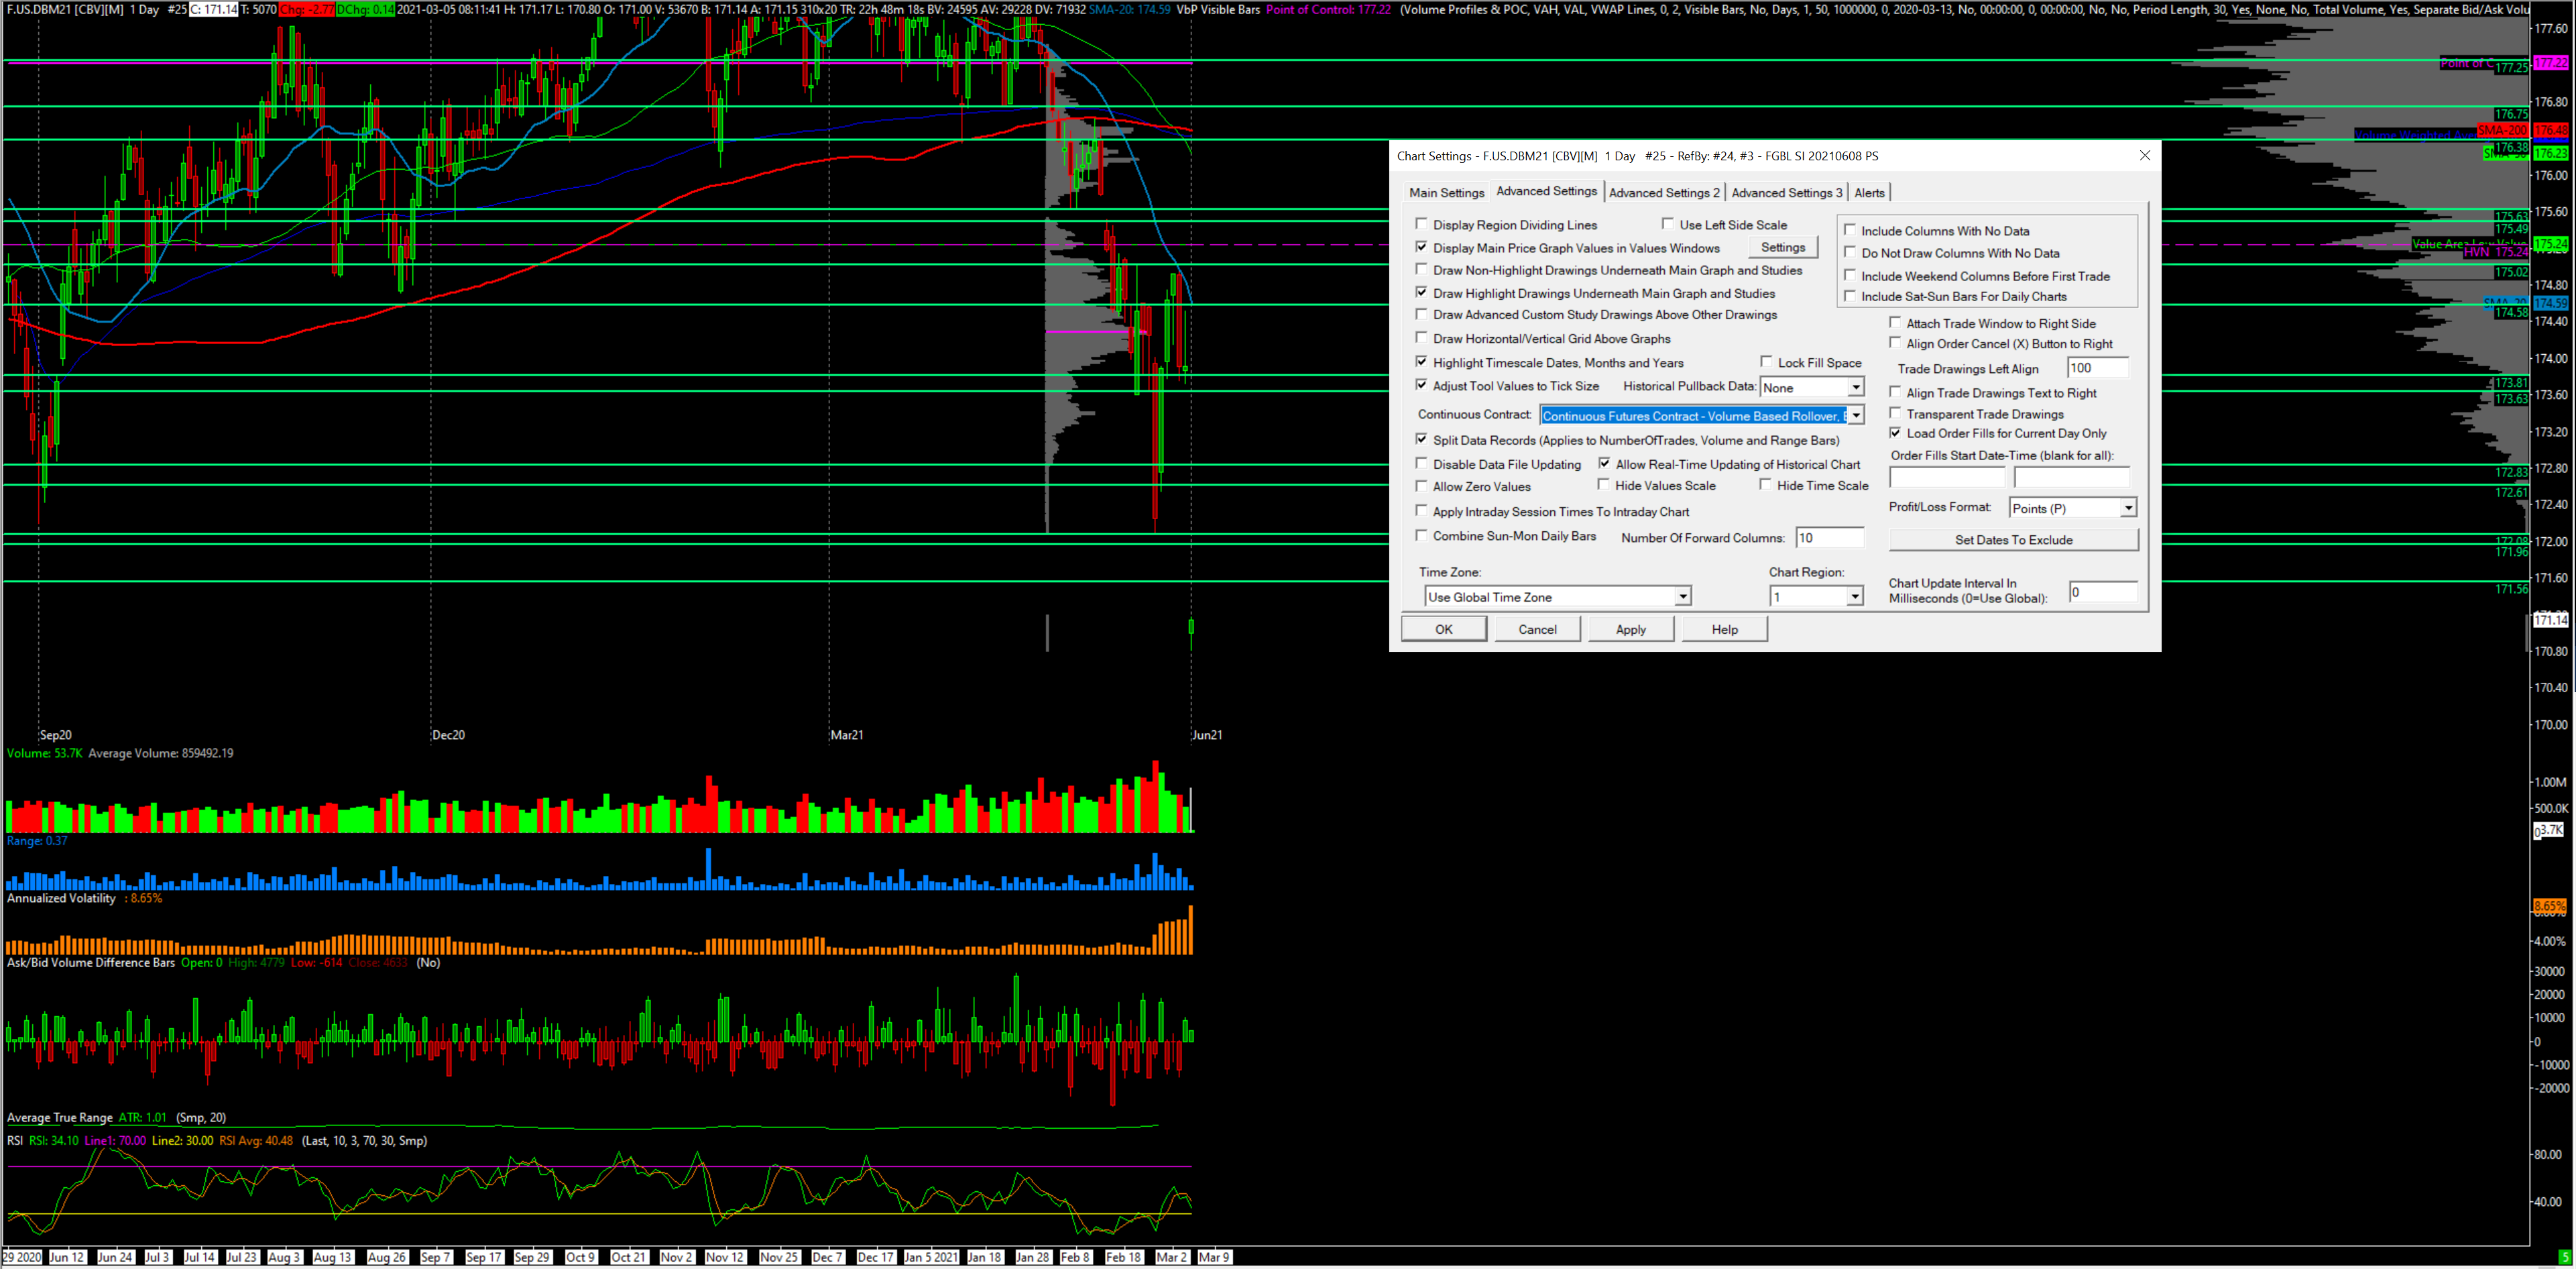Uncheck Load Order Fills for Current Day Only
Screen dimensions: 2576x1269
click(x=1895, y=433)
